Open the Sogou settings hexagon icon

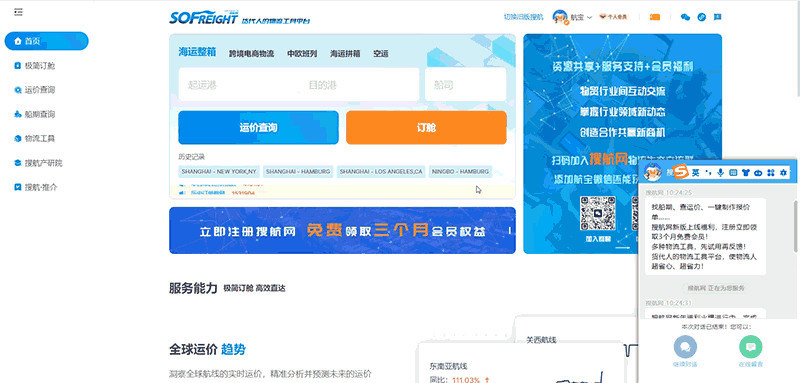(784, 173)
